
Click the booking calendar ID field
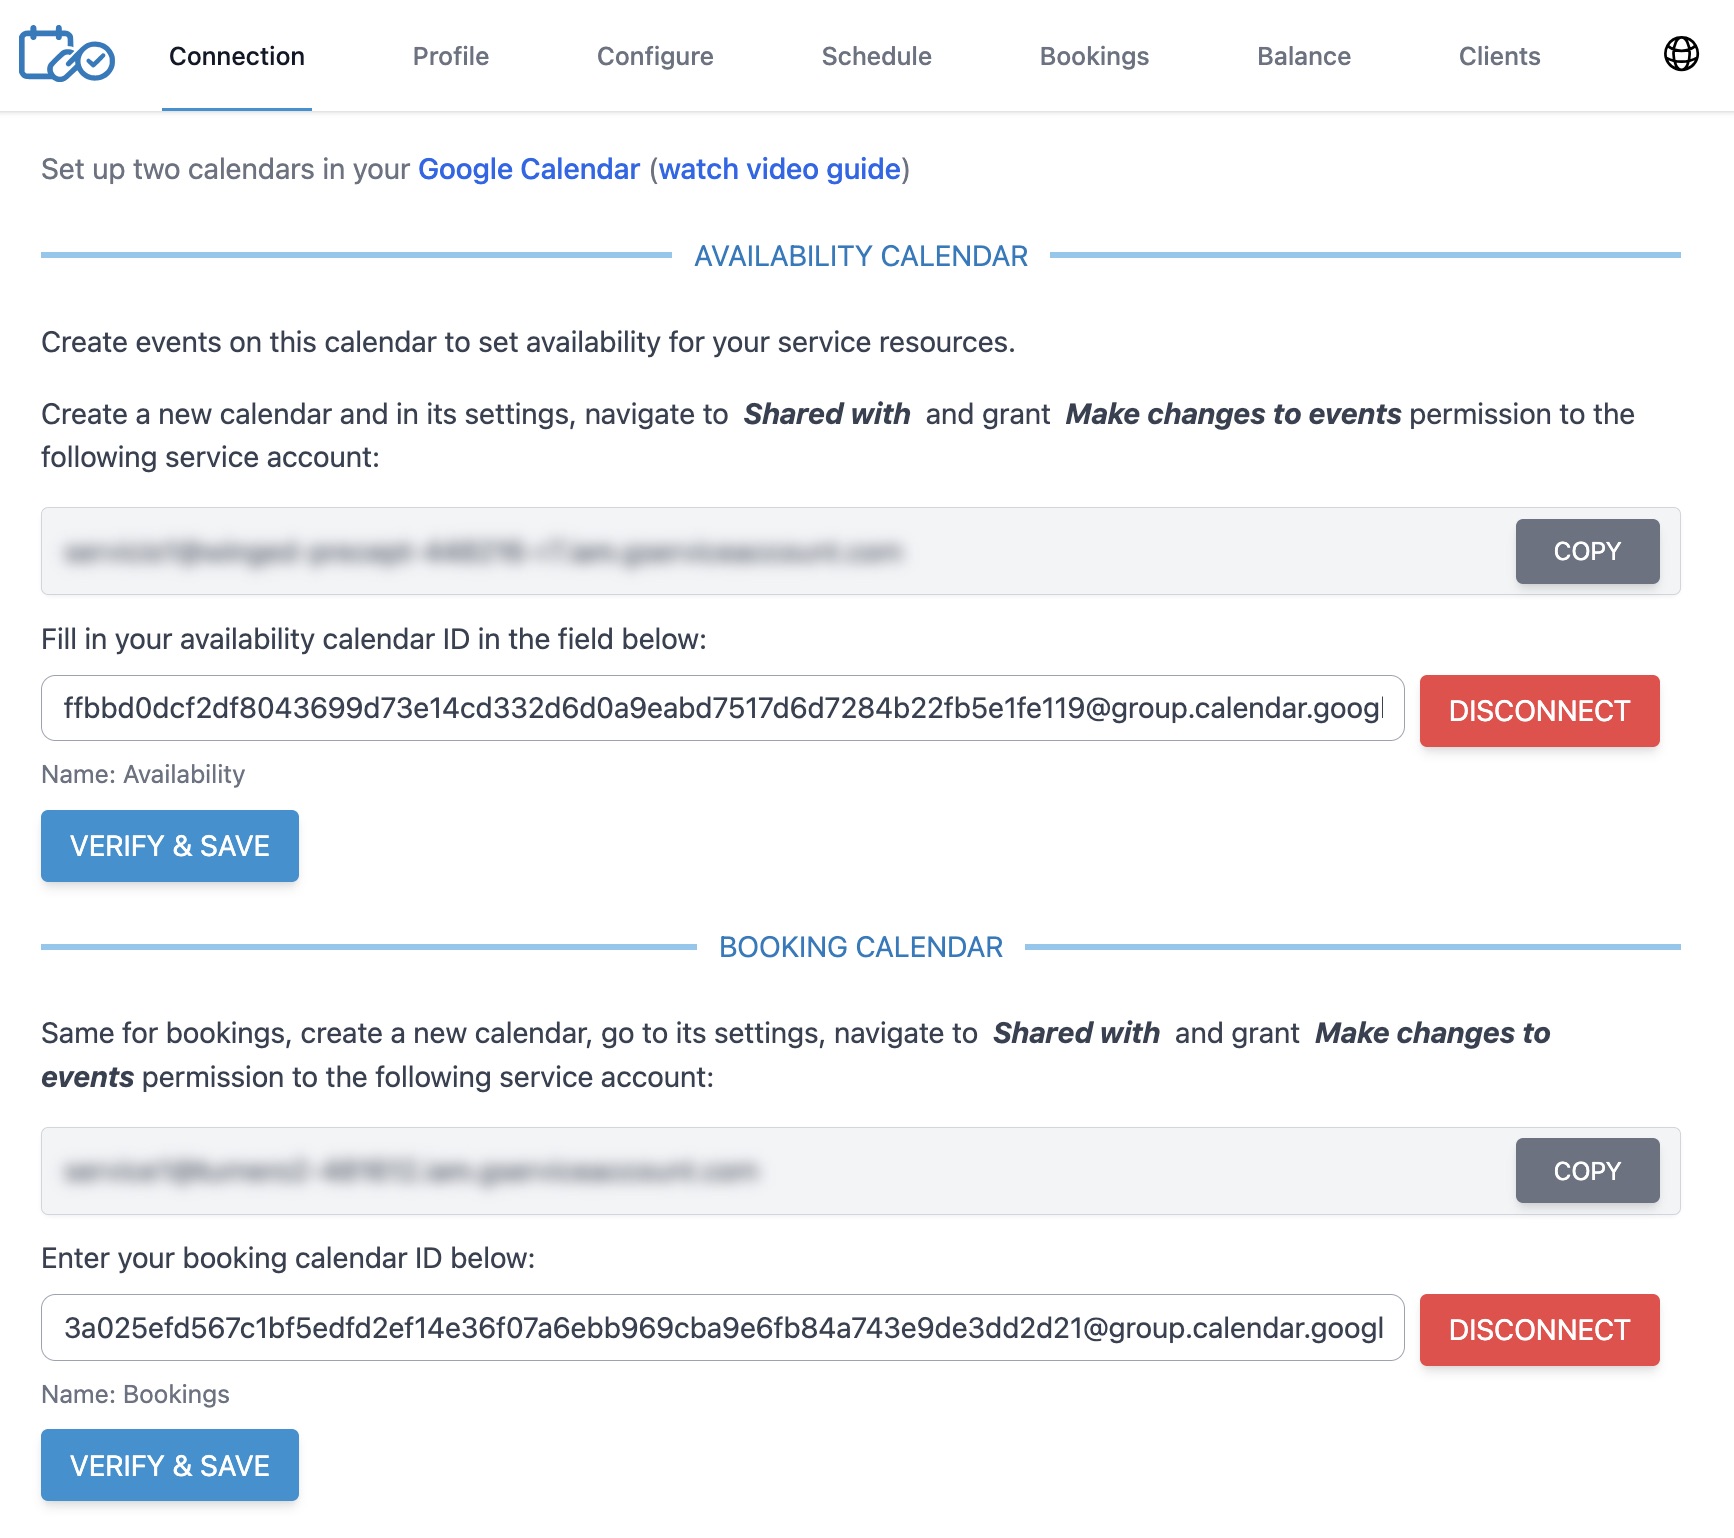click(720, 1328)
